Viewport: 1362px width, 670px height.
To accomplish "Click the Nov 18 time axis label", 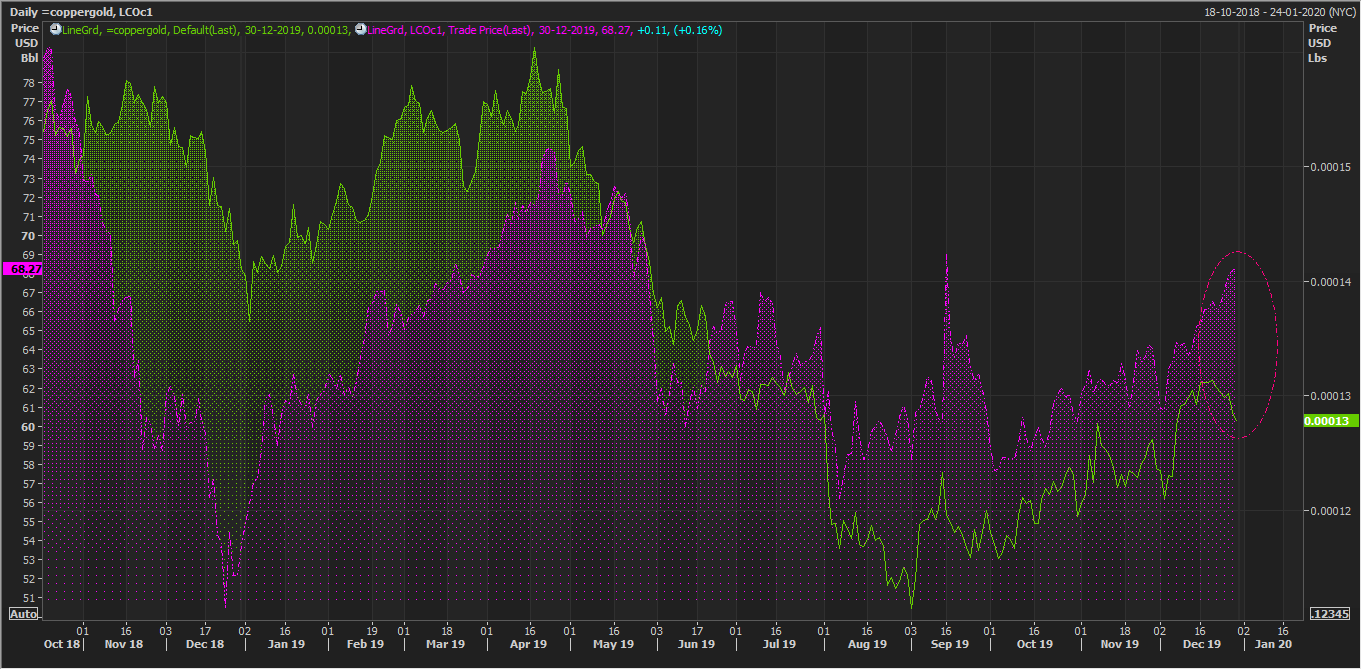I will click(x=124, y=644).
